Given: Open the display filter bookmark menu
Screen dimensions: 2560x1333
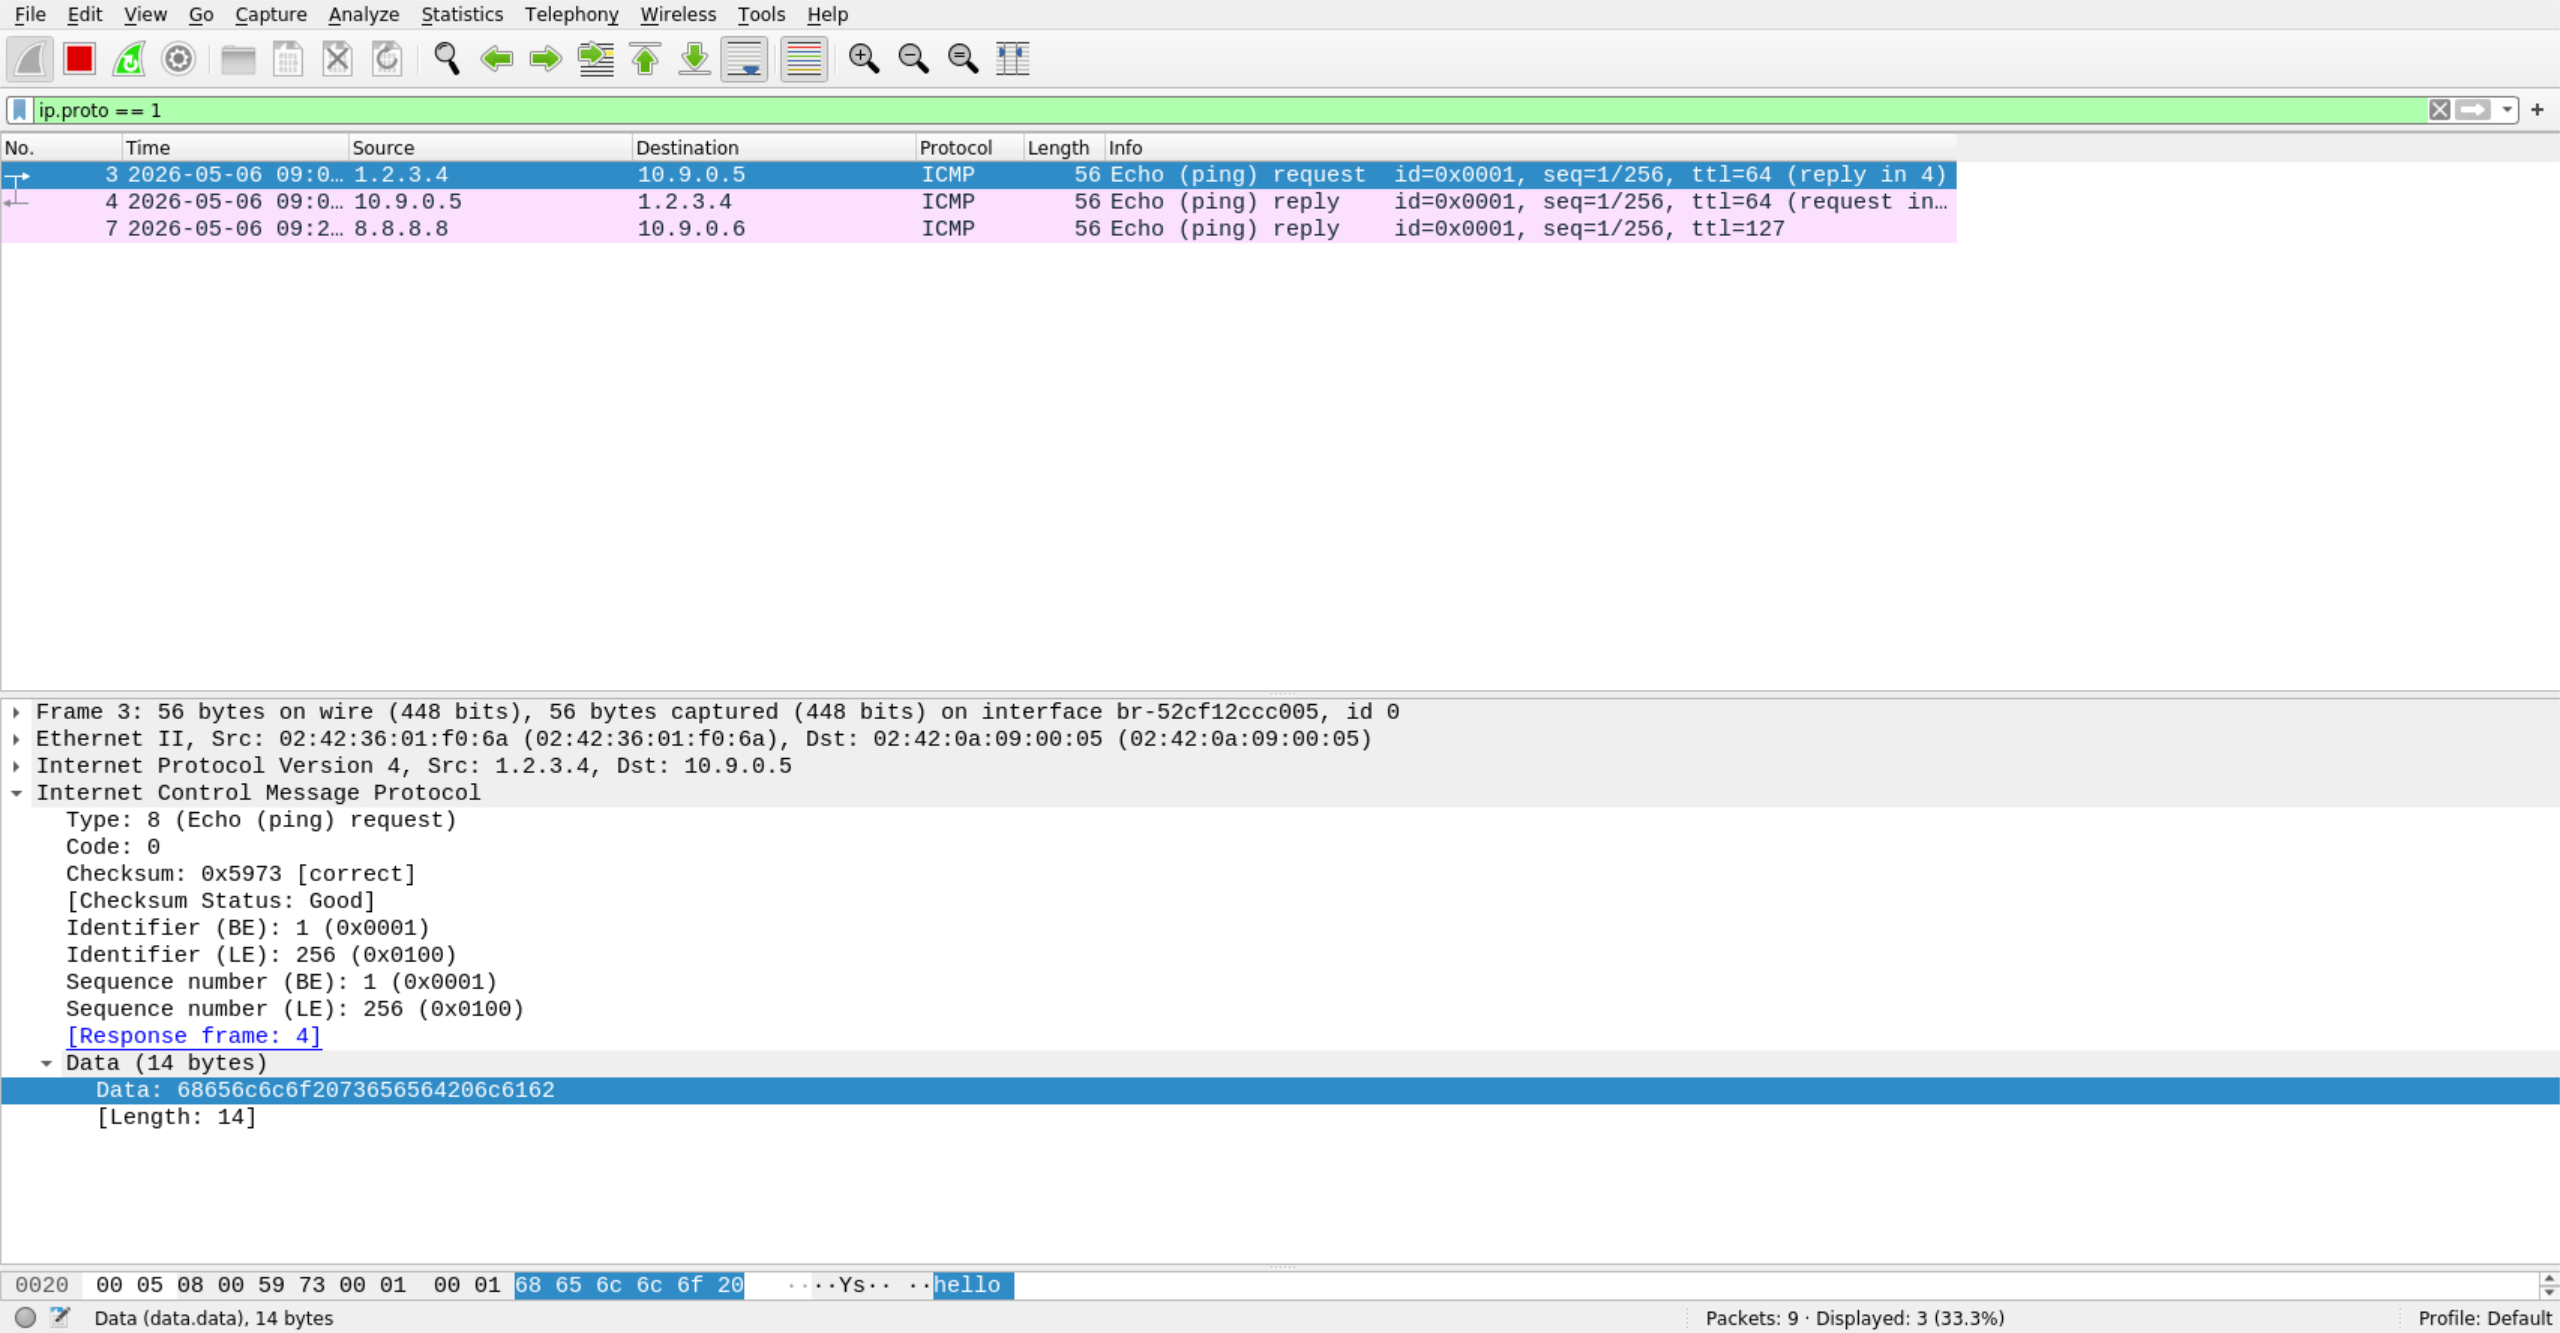Looking at the screenshot, I should tap(19, 110).
